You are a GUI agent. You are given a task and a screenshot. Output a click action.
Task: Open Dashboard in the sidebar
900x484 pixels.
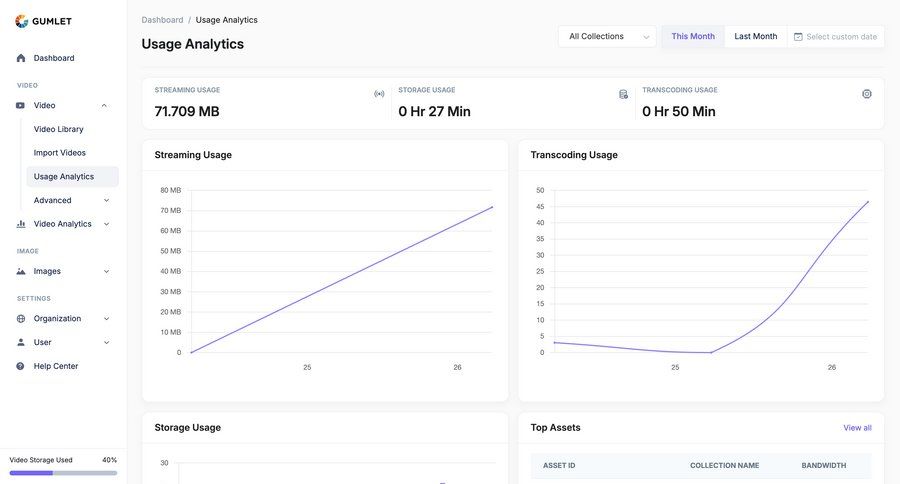coord(54,58)
